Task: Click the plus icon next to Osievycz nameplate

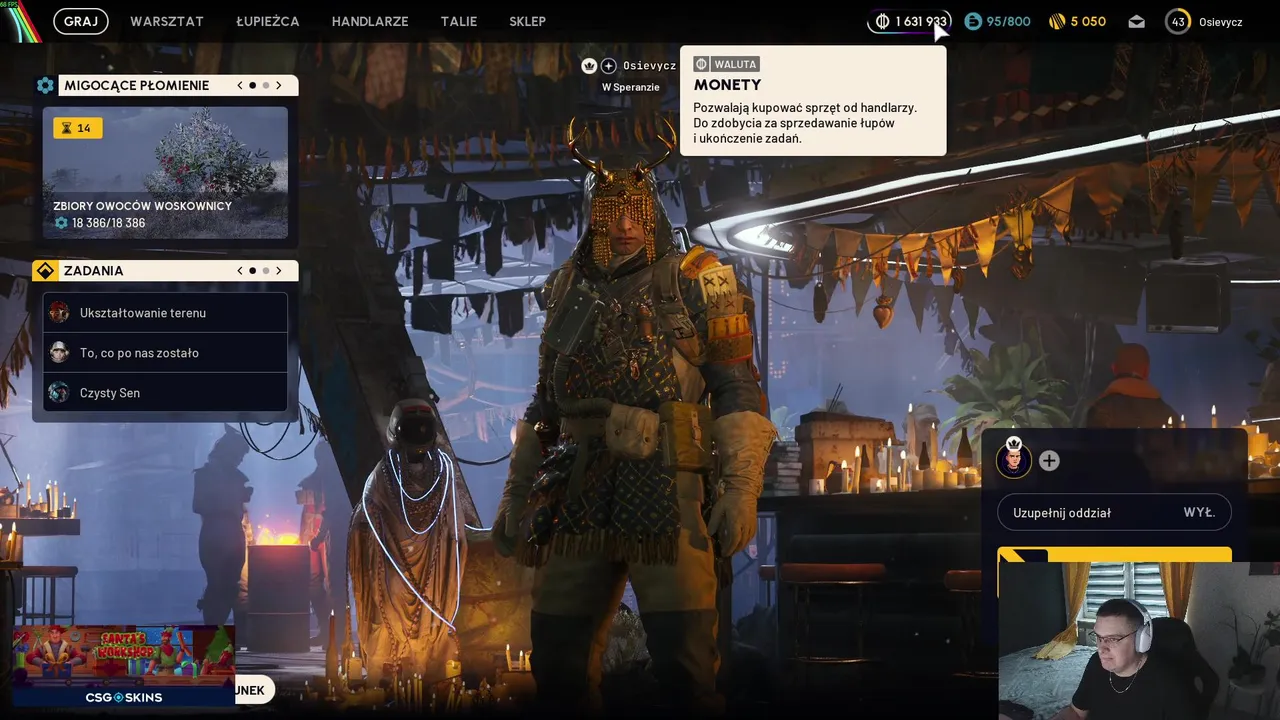Action: pyautogui.click(x=608, y=65)
